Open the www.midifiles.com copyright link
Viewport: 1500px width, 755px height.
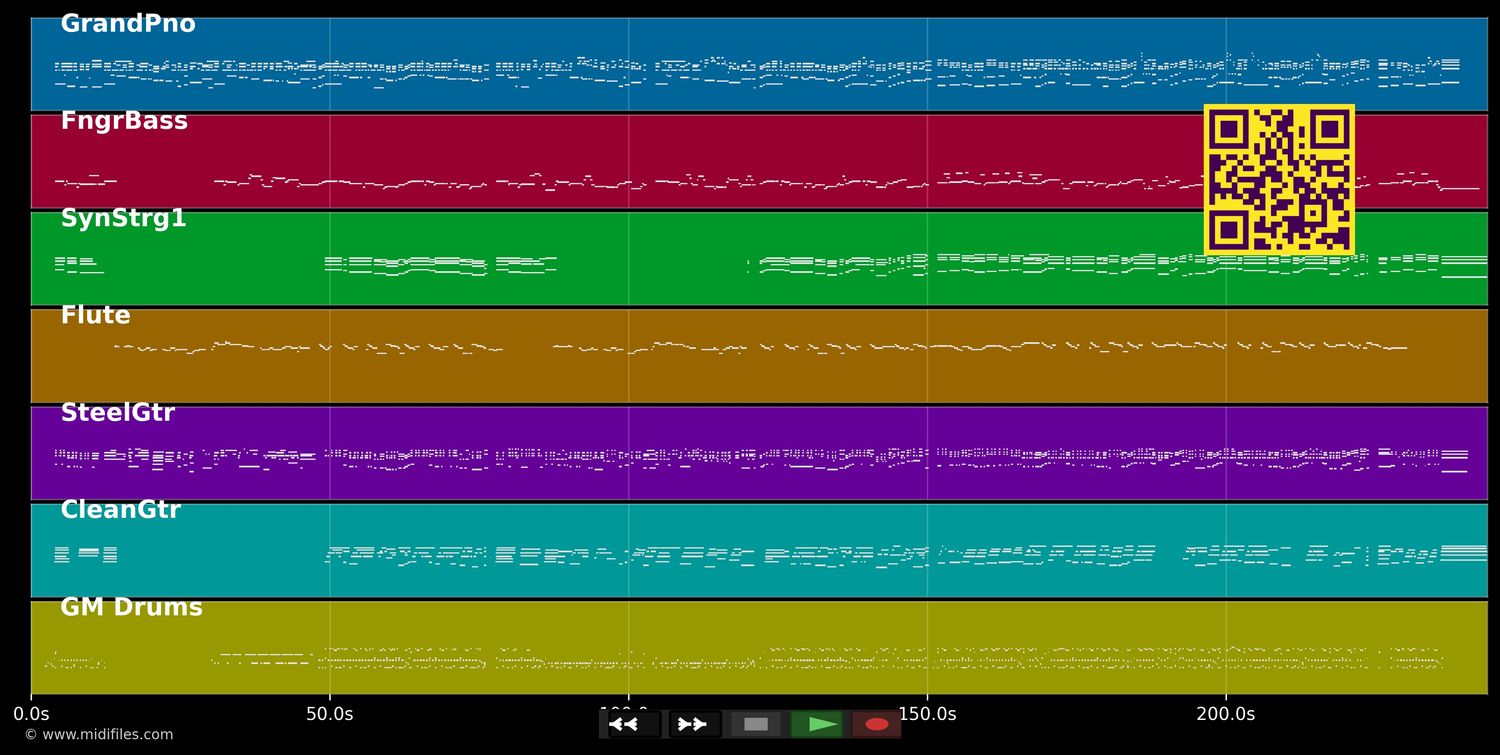click(x=99, y=735)
